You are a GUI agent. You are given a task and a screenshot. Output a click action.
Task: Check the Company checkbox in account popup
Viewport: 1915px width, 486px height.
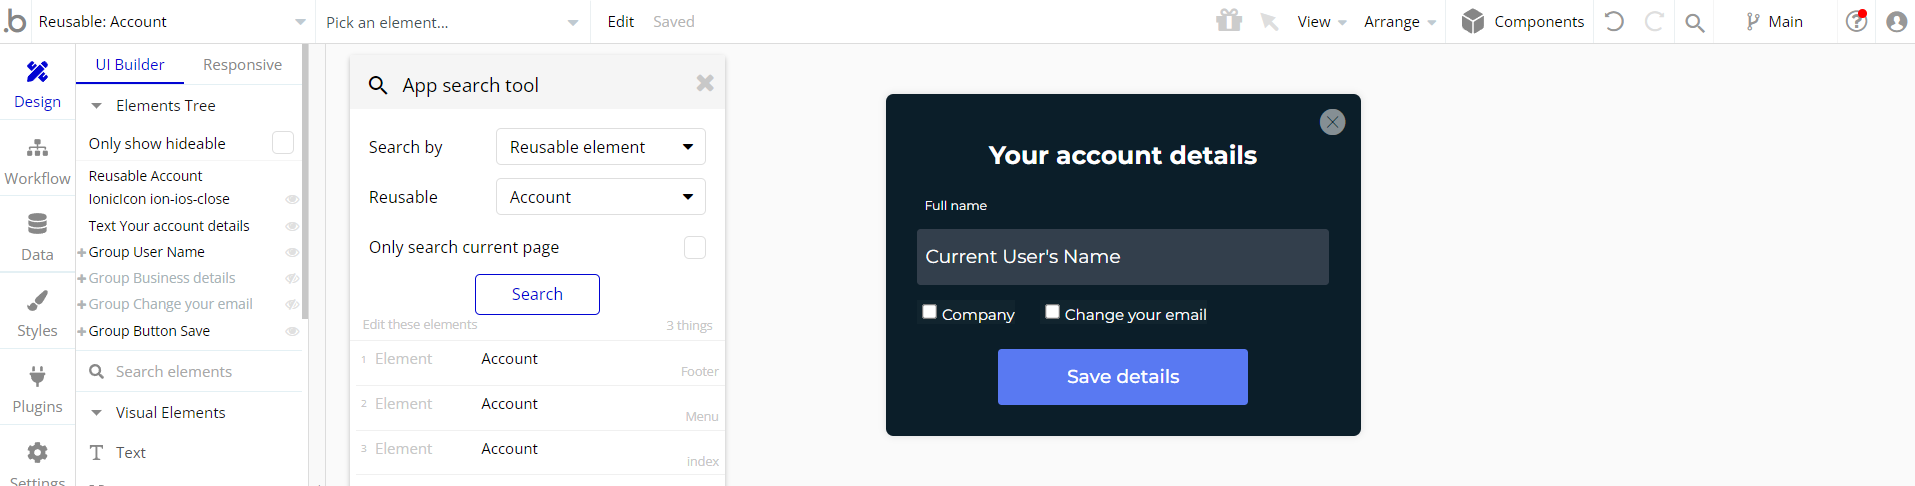pyautogui.click(x=929, y=312)
